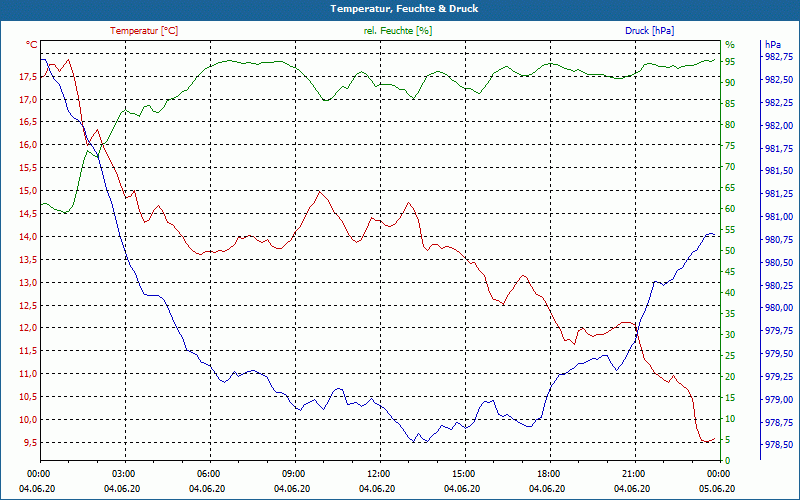The width and height of the screenshot is (800, 500).
Task: Click the 03:00 time axis label
Action: [125, 473]
